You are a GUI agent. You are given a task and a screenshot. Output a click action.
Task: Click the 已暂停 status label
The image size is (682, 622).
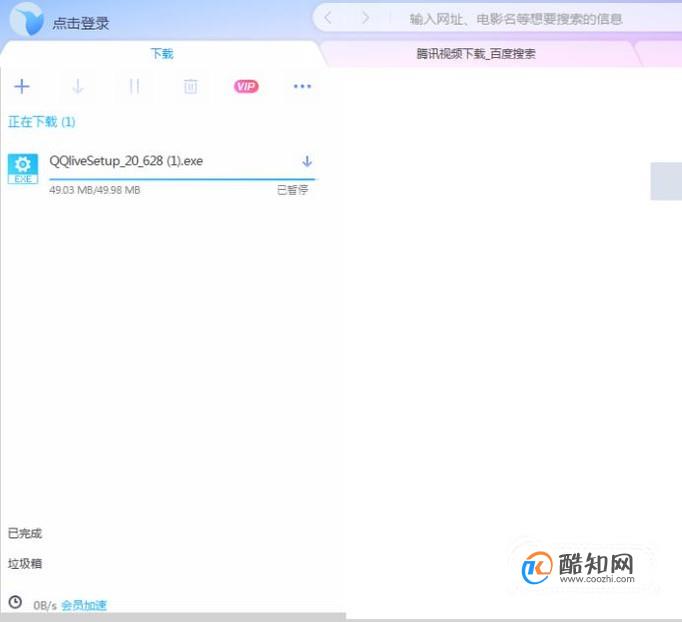(292, 190)
